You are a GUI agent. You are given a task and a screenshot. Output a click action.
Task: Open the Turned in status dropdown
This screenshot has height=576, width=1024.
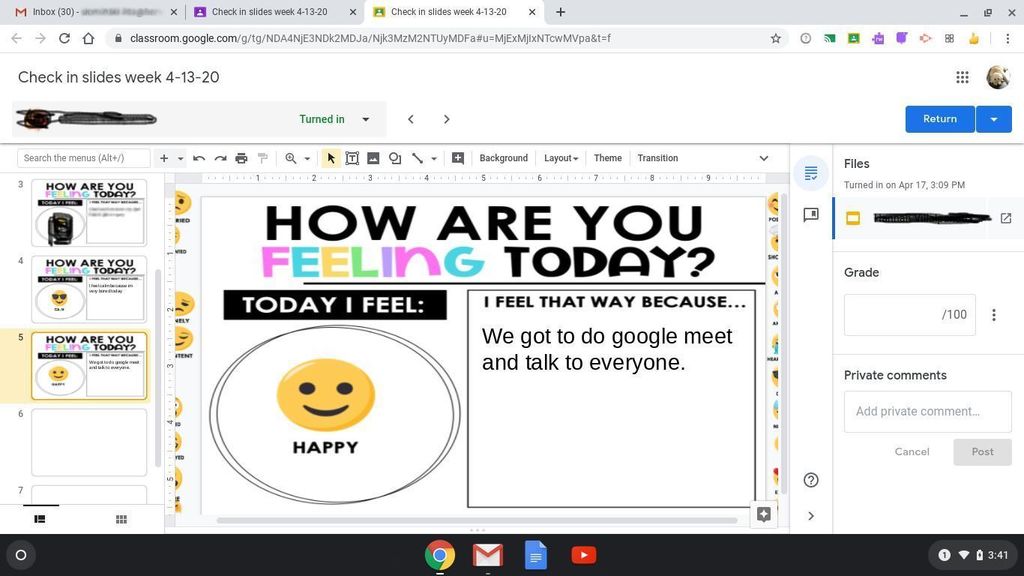pyautogui.click(x=366, y=120)
